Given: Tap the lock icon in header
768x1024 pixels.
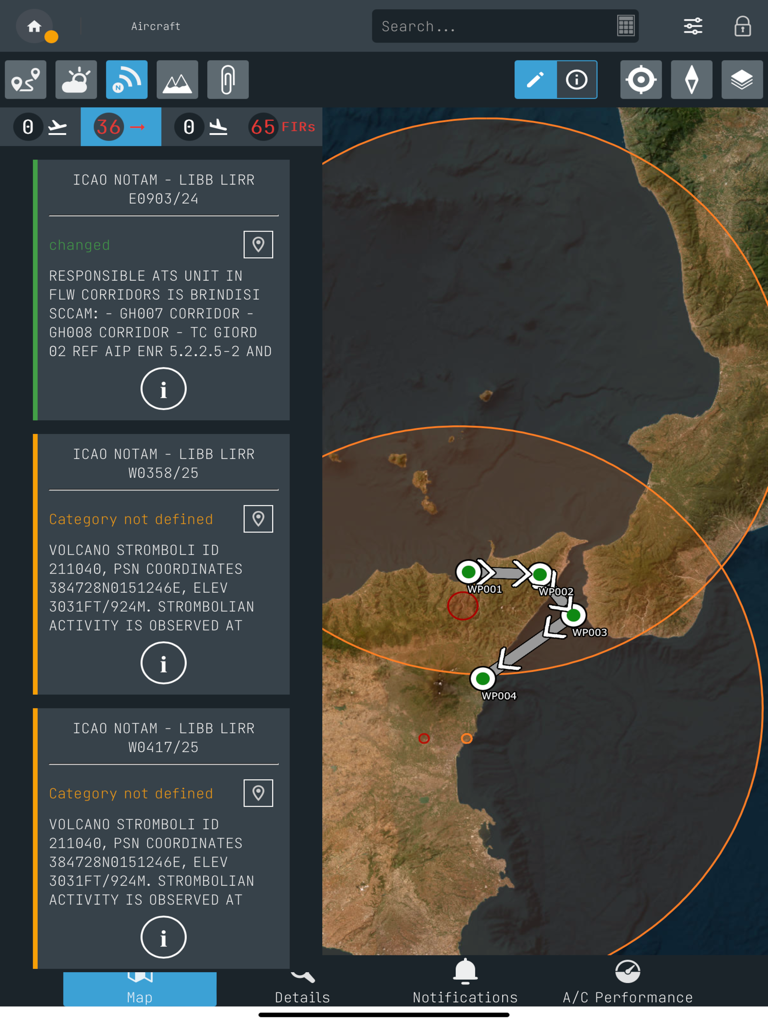Looking at the screenshot, I should (x=743, y=26).
